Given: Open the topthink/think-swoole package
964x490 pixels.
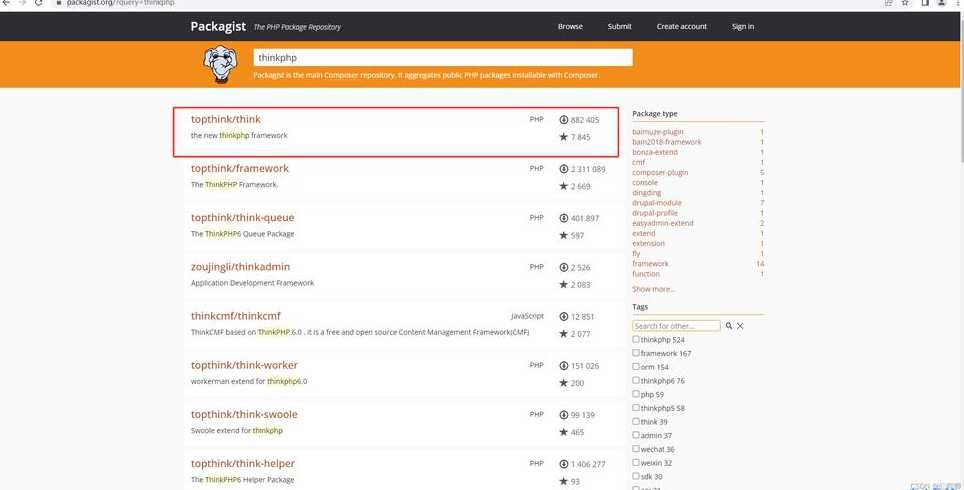Looking at the screenshot, I should pyautogui.click(x=244, y=414).
